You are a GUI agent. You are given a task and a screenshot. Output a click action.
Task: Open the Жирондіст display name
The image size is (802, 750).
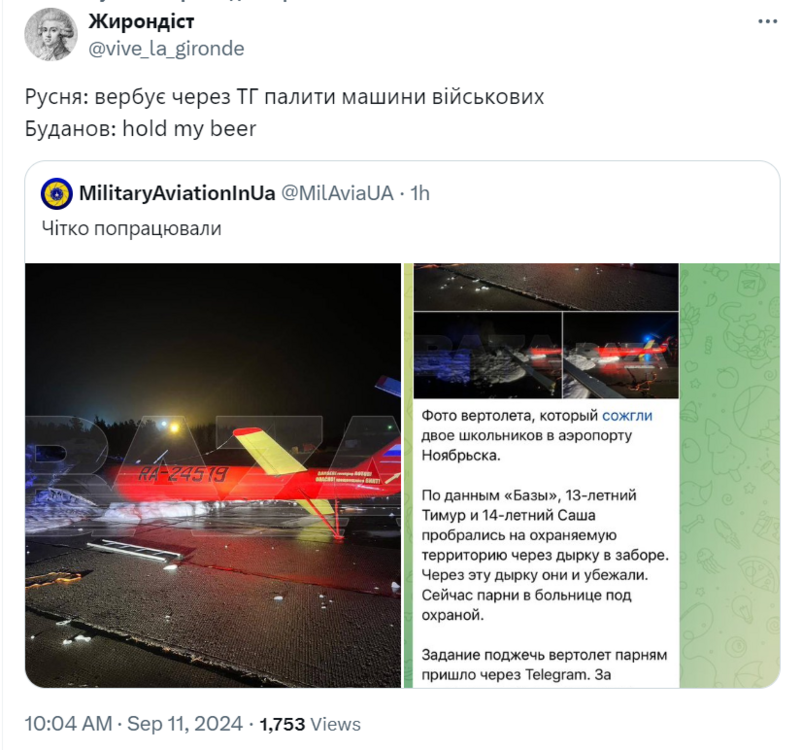(x=141, y=21)
